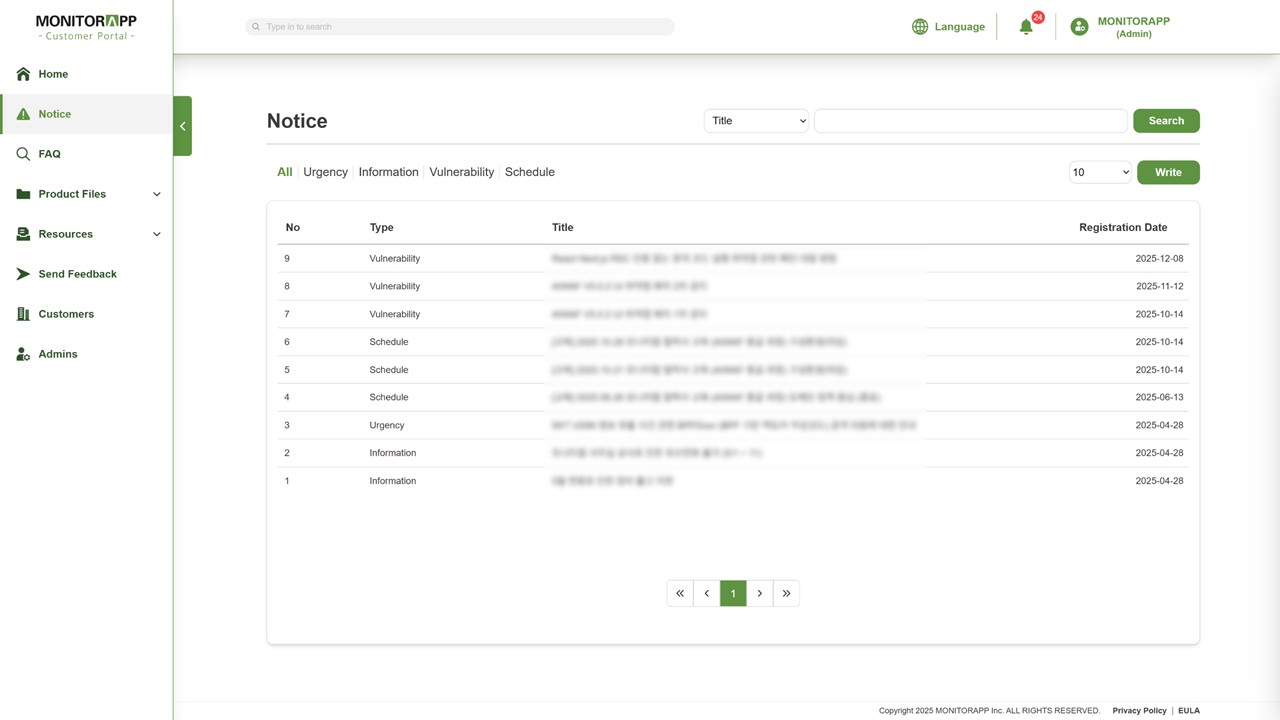Focus the top 'Type in to search' field
Image resolution: width=1280 pixels, height=720 pixels.
click(x=460, y=27)
